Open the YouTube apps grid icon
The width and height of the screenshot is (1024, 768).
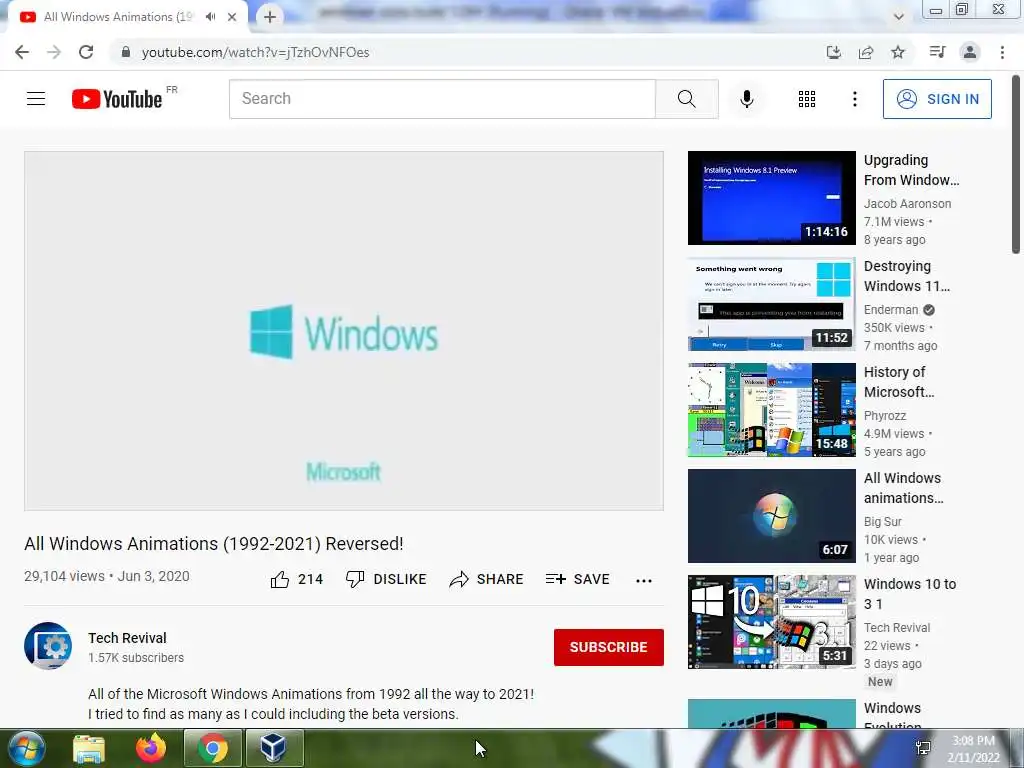point(807,99)
